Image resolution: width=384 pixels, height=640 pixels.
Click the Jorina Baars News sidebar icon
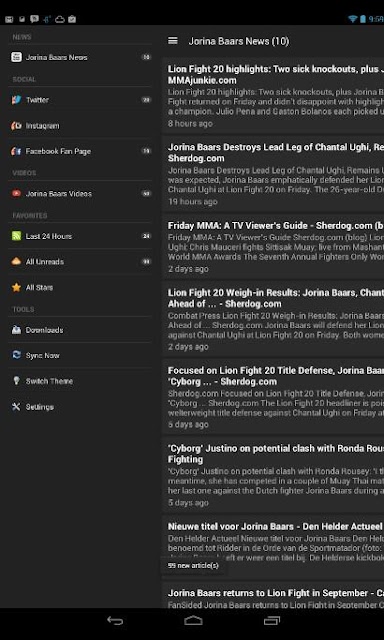16,57
